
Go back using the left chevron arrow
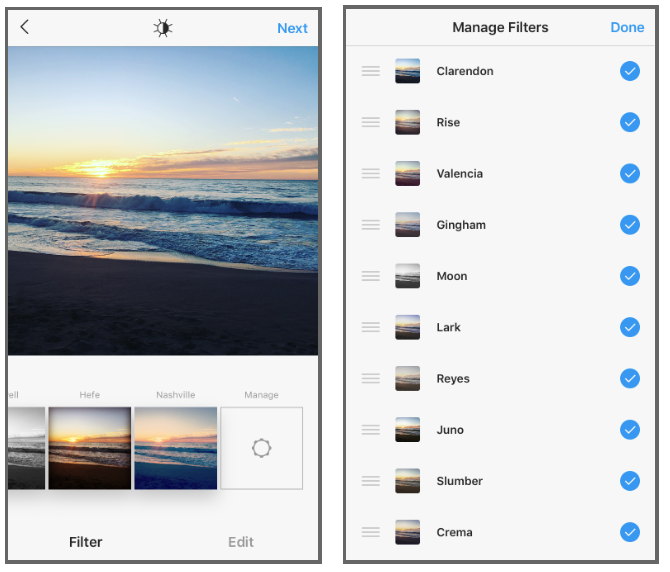click(x=25, y=27)
